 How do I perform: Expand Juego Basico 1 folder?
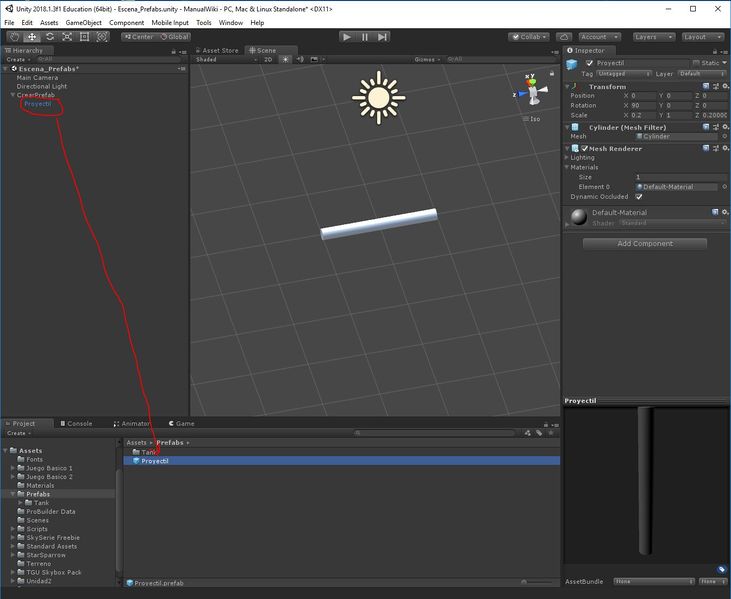click(x=13, y=468)
